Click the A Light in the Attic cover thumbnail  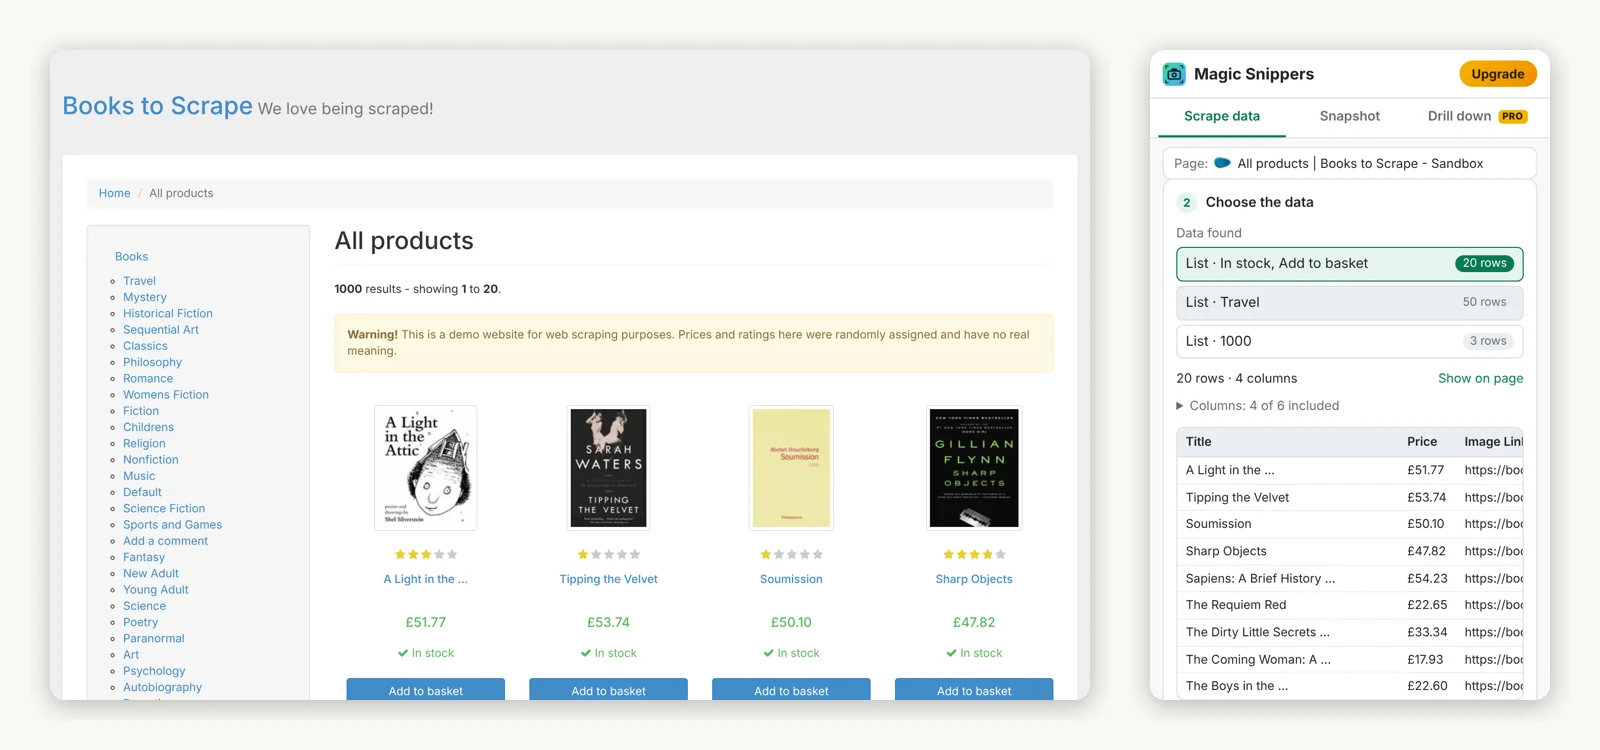[x=426, y=468]
